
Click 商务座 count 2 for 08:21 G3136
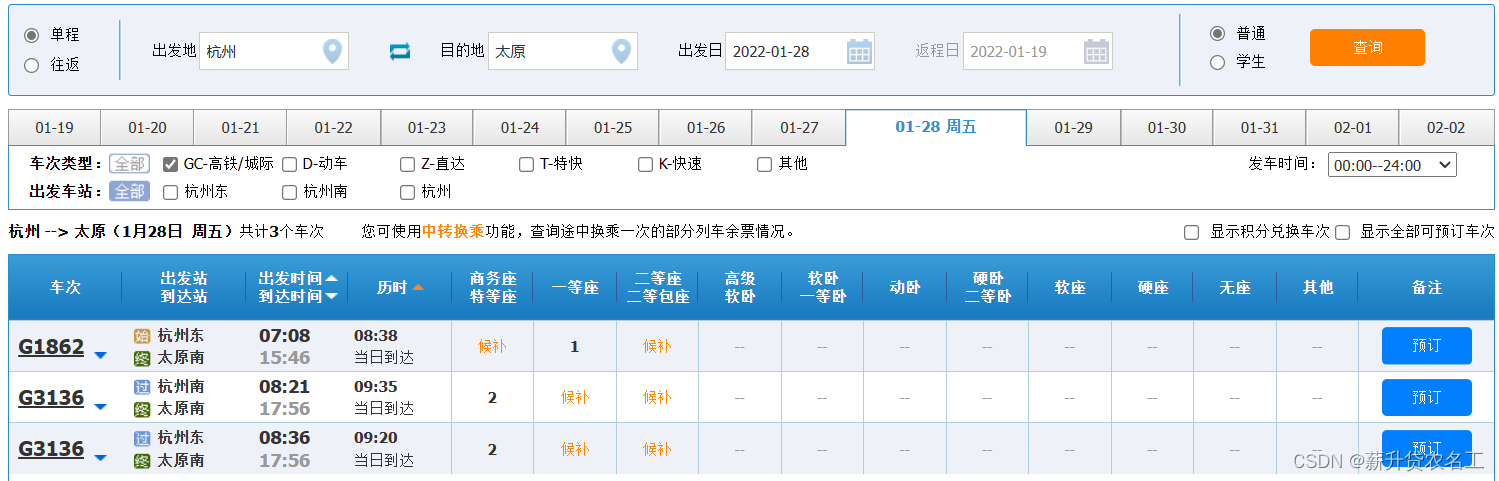click(492, 398)
